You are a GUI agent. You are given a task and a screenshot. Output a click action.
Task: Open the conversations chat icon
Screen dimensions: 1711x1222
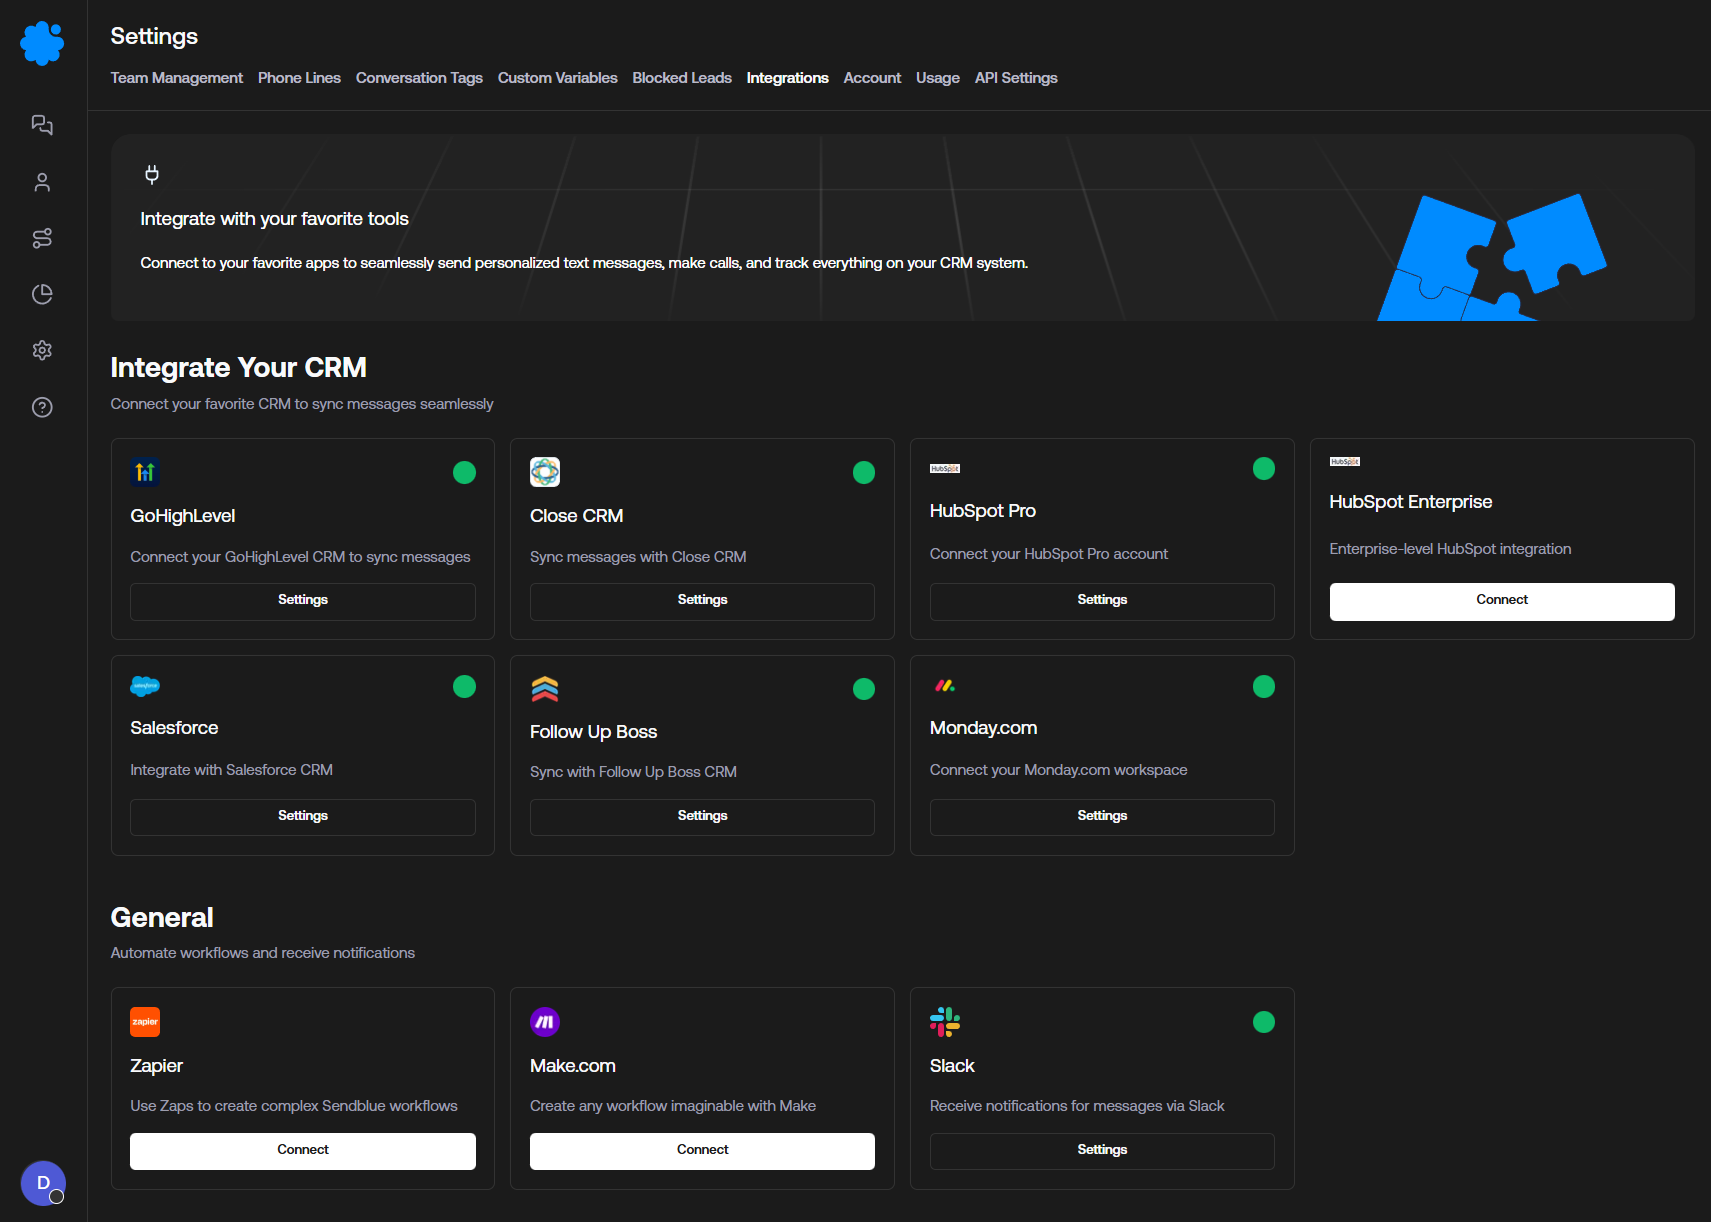click(x=42, y=125)
